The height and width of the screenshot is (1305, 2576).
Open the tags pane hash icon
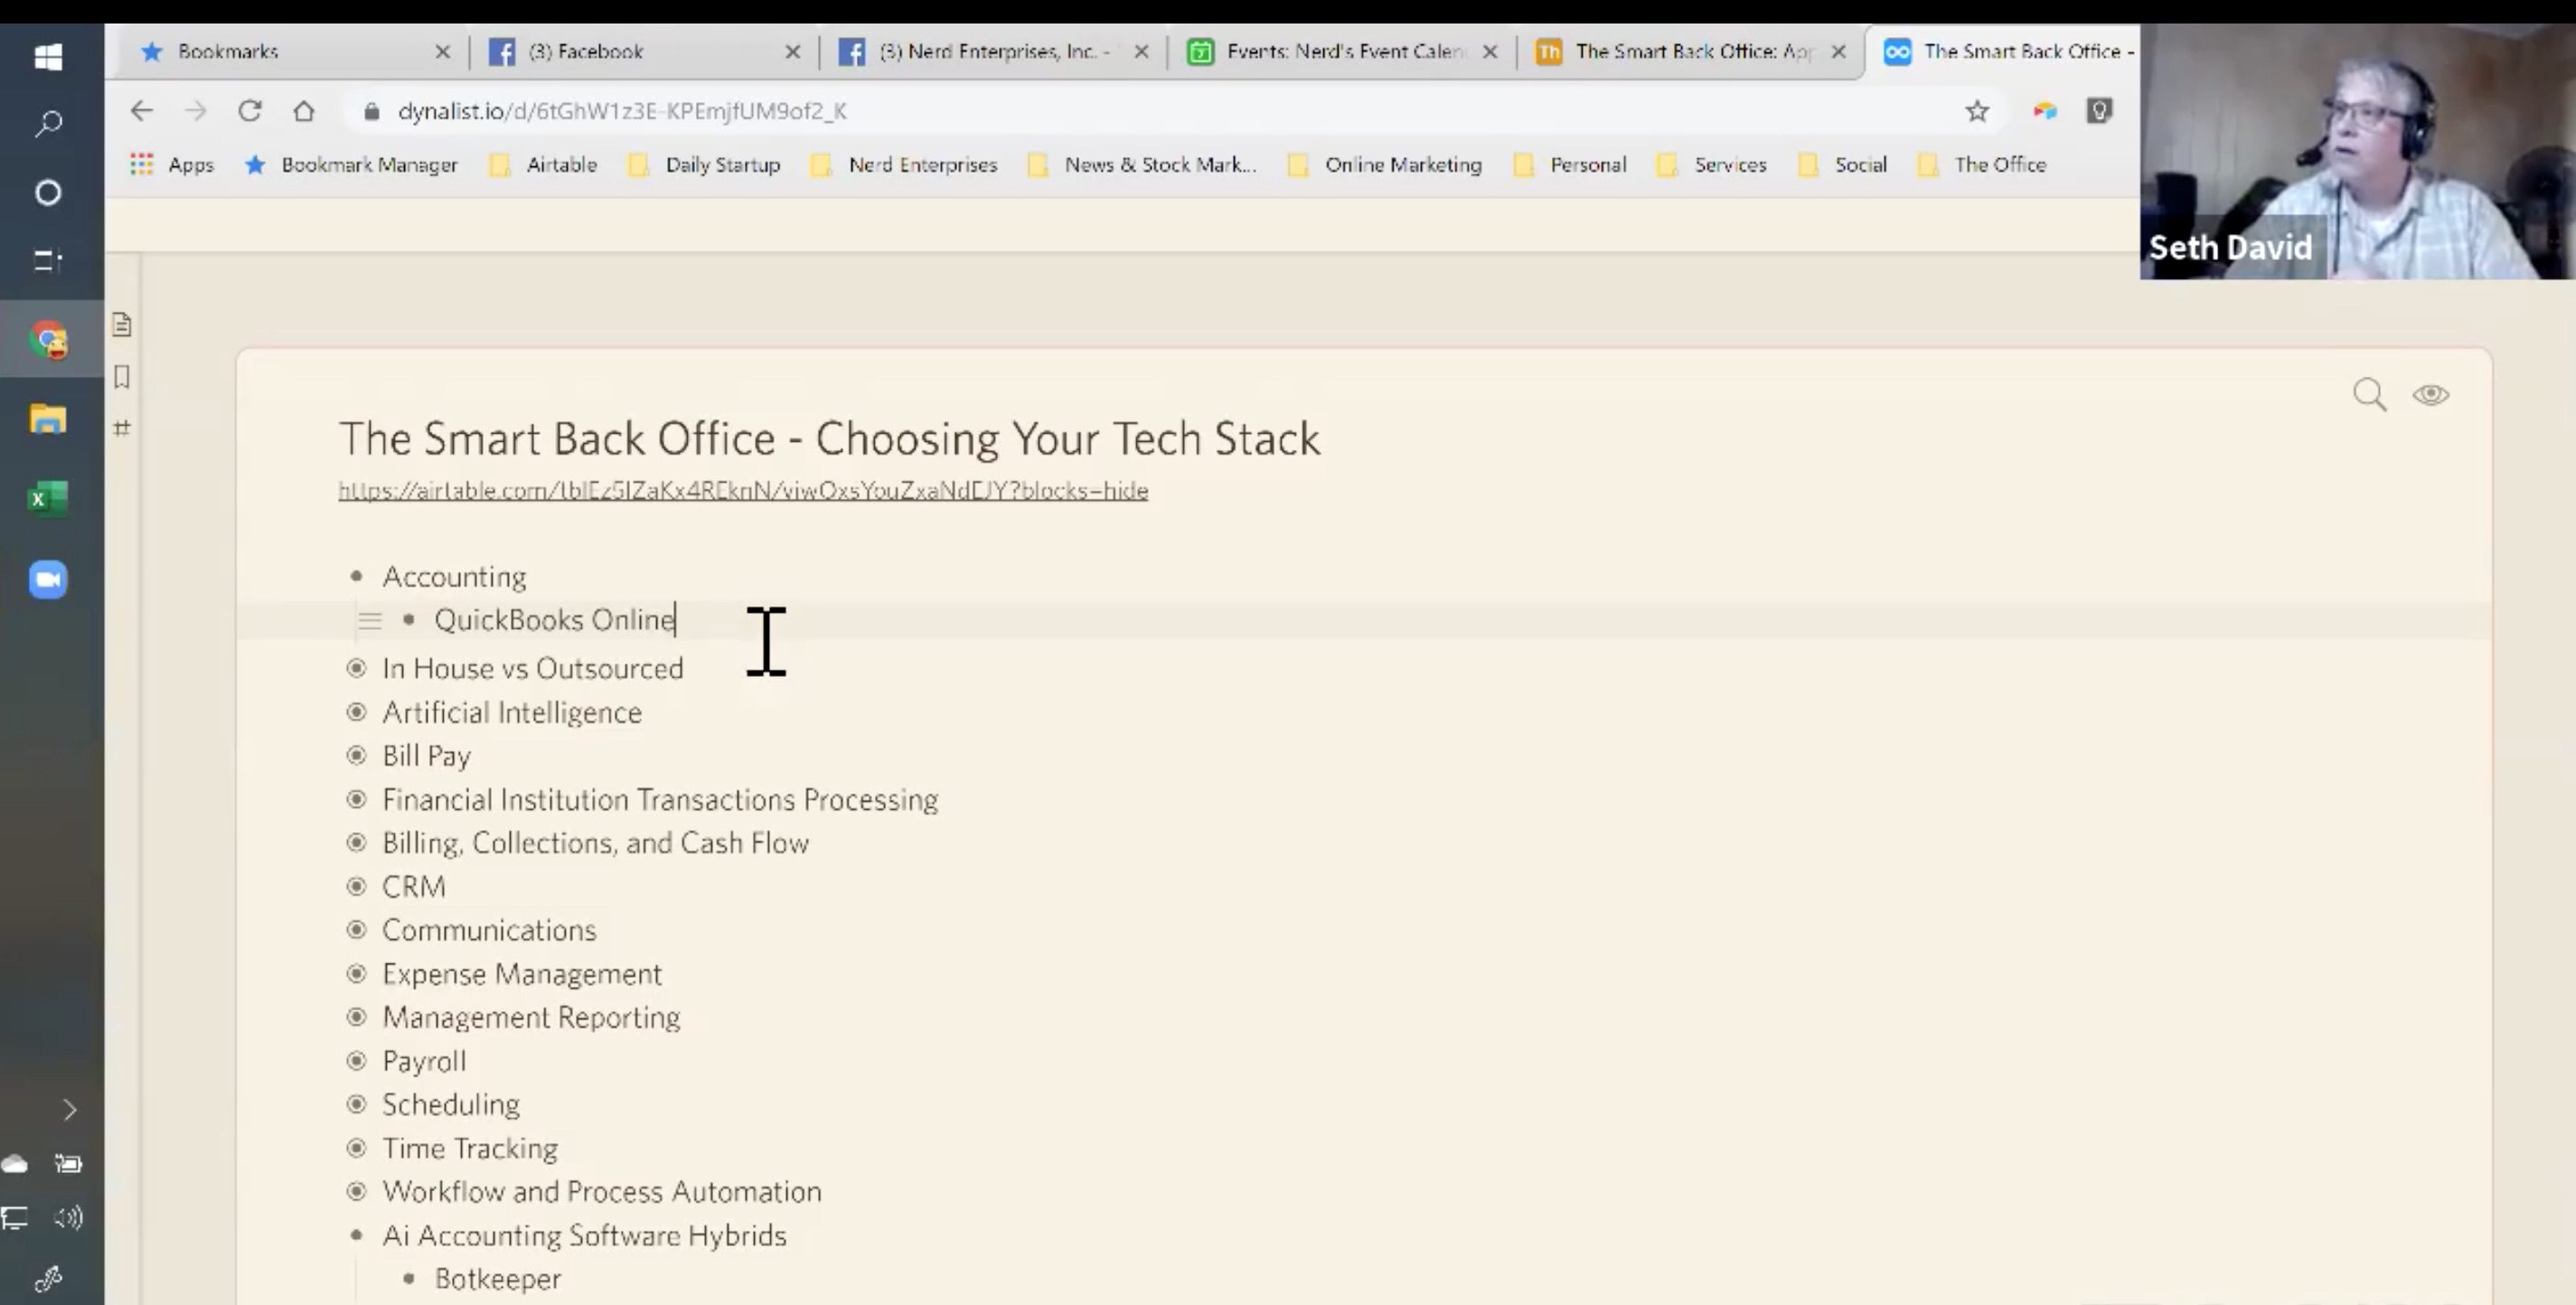point(122,428)
